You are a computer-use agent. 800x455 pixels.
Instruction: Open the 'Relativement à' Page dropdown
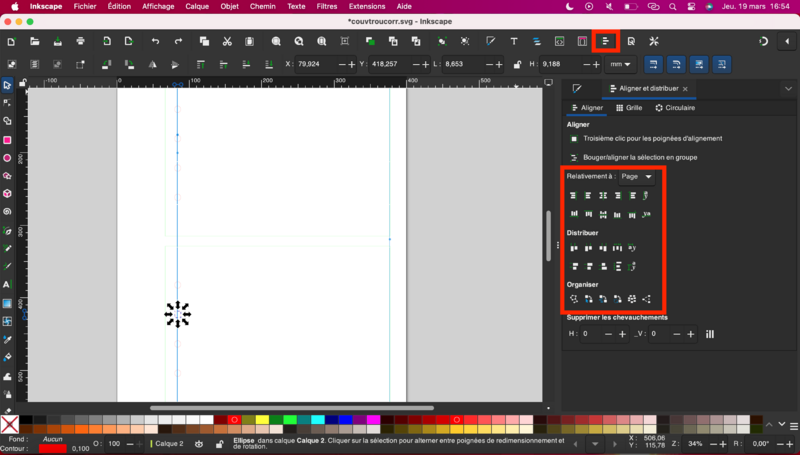click(x=636, y=176)
